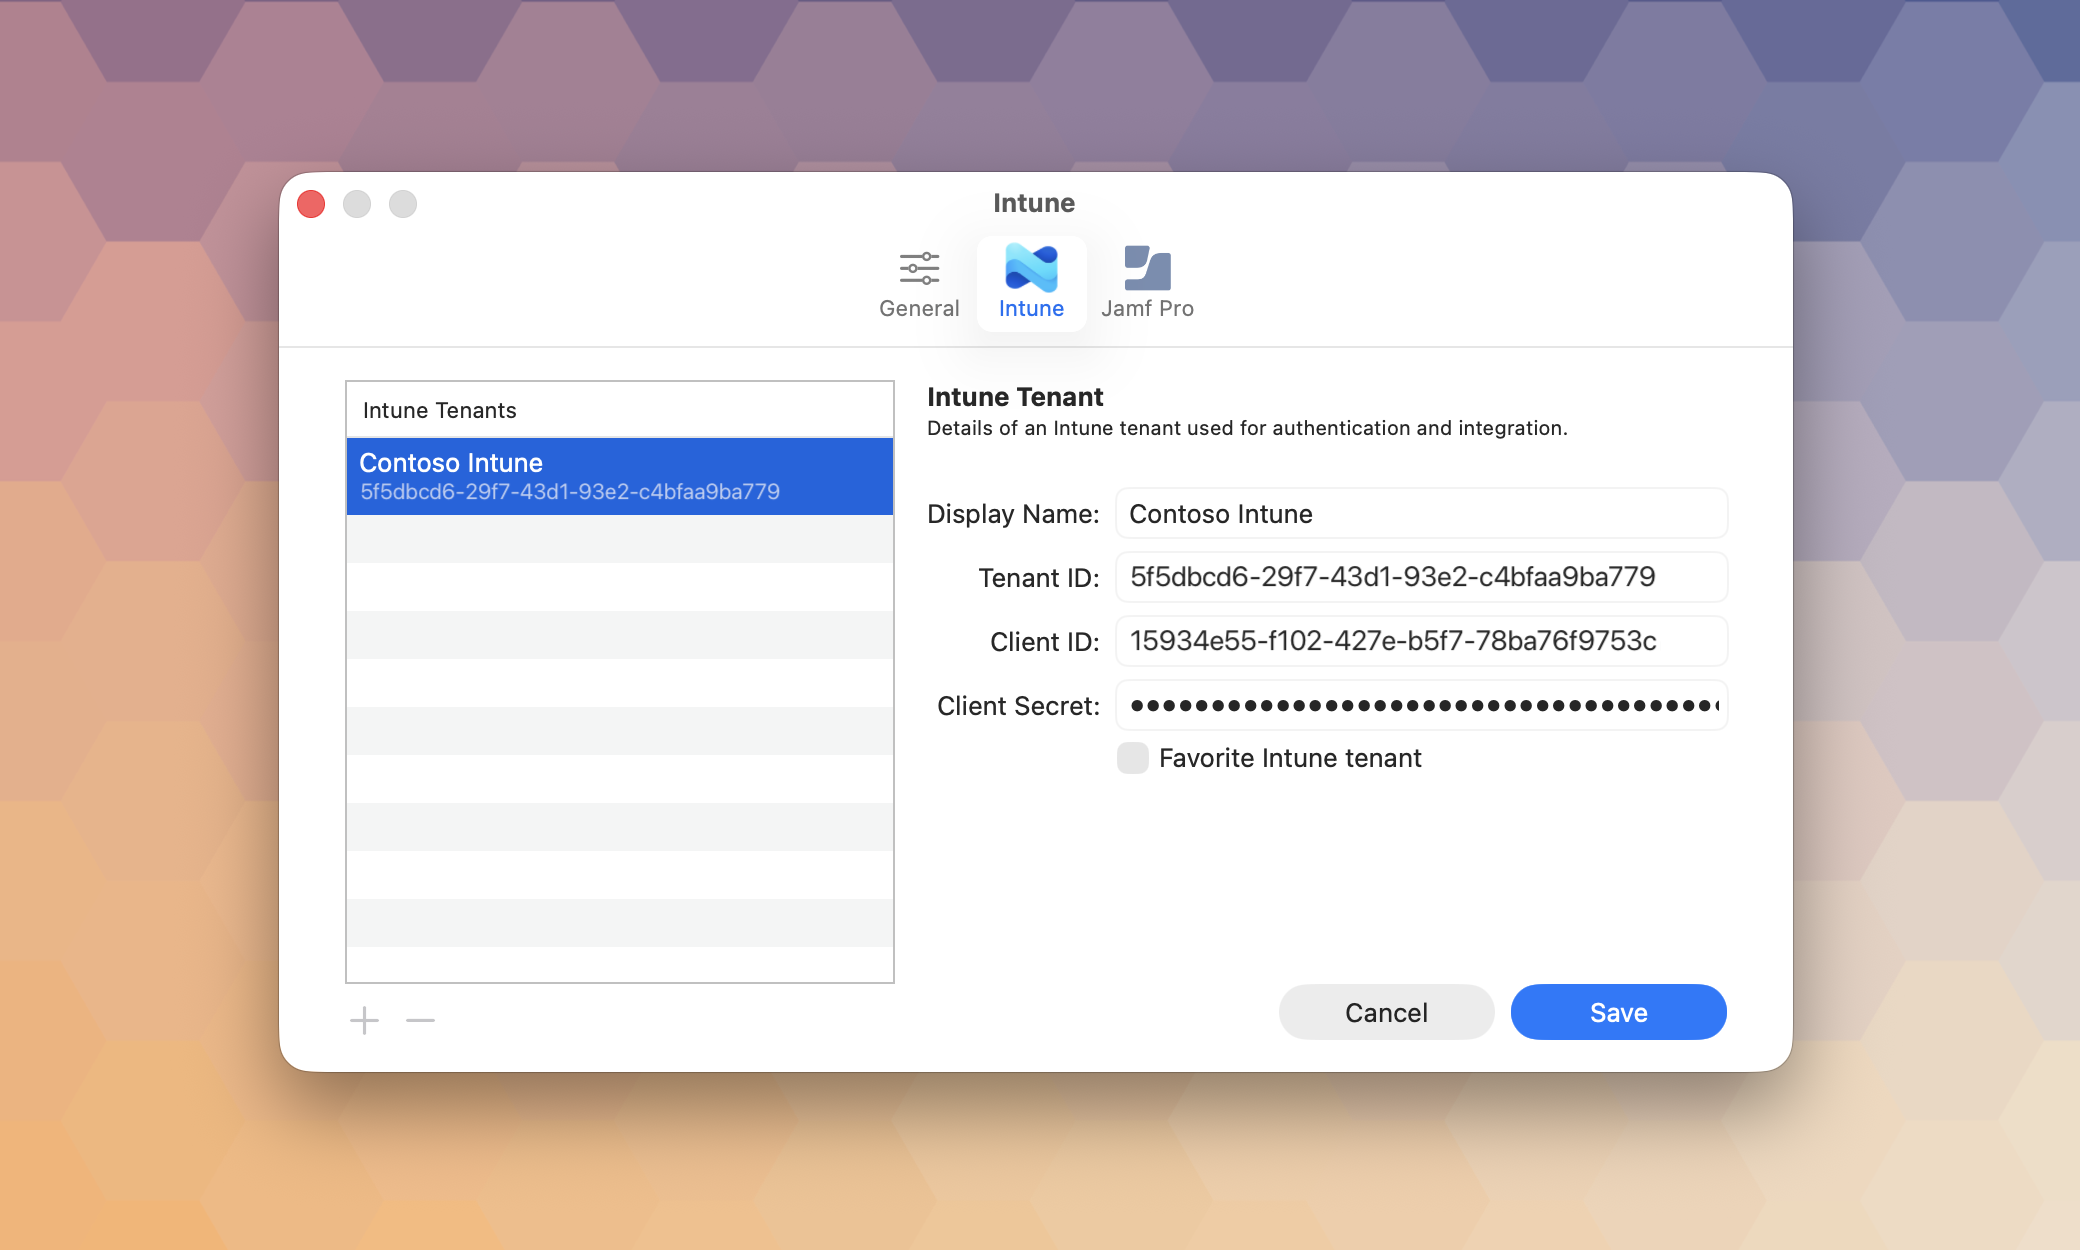This screenshot has width=2080, height=1250.
Task: Enable Favorite Intune tenant checkbox
Action: 1133,758
